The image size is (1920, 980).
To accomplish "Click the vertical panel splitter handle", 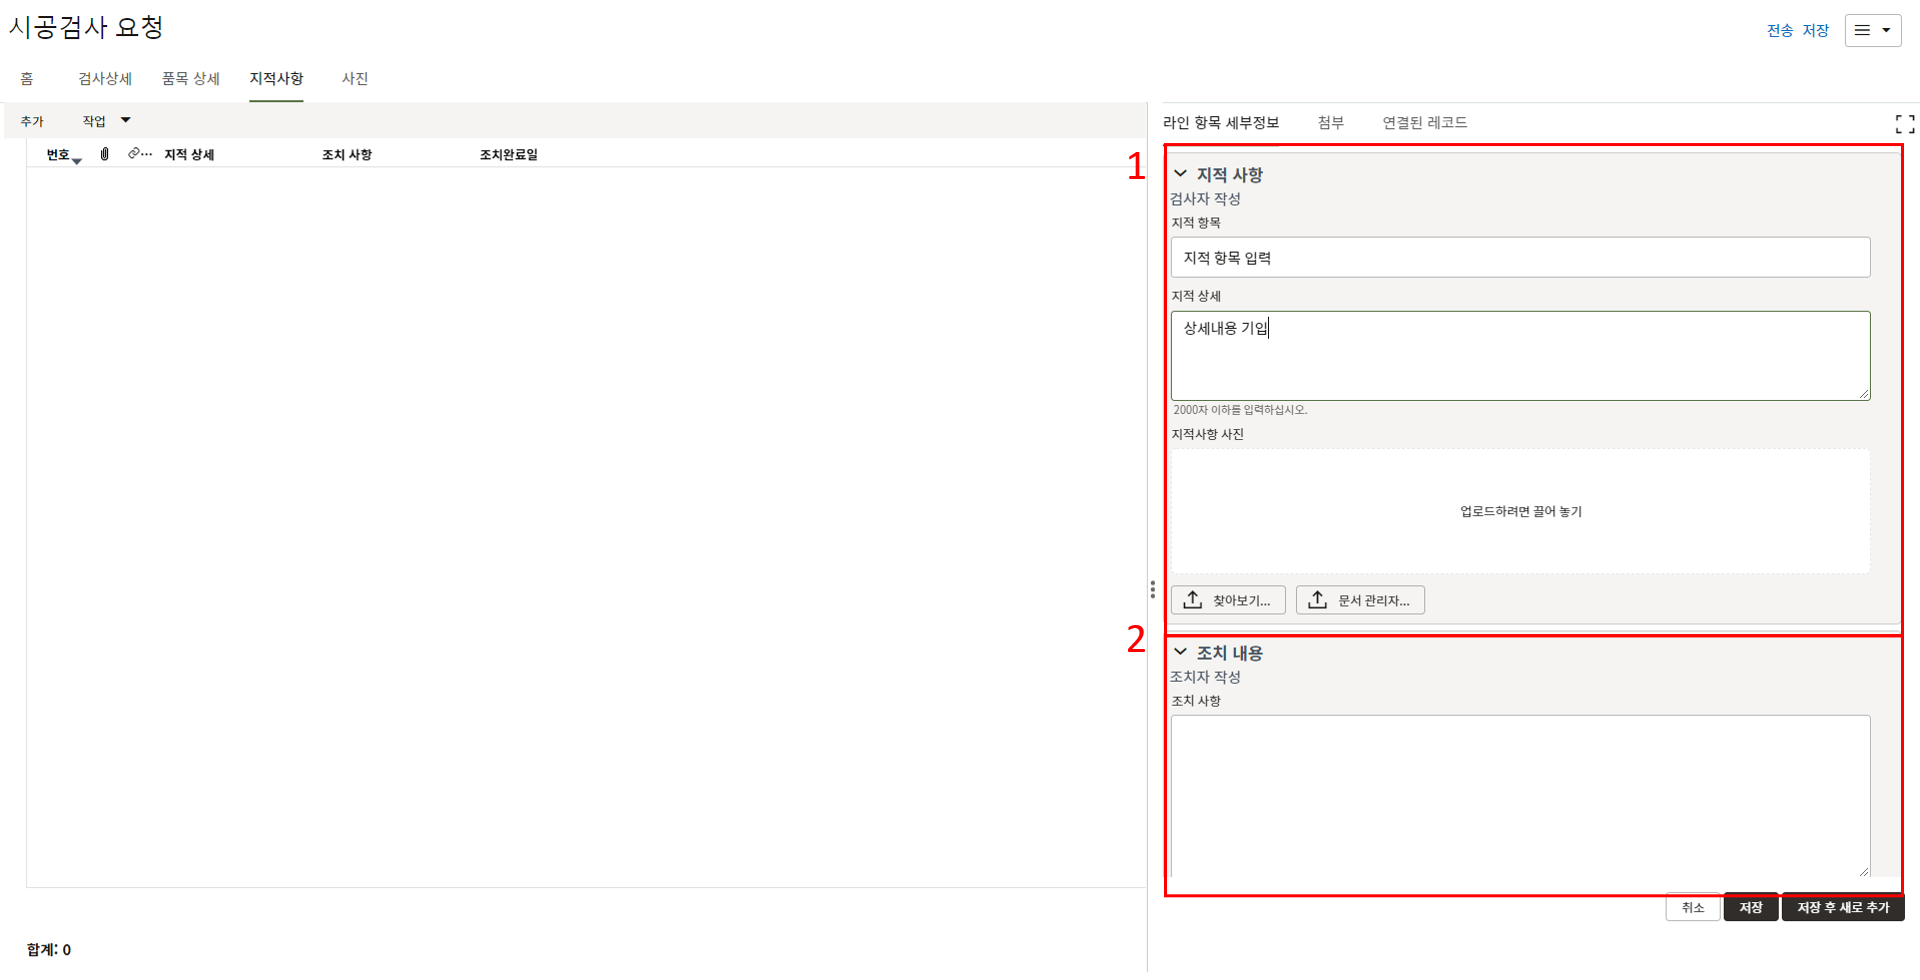I will pyautogui.click(x=1152, y=589).
